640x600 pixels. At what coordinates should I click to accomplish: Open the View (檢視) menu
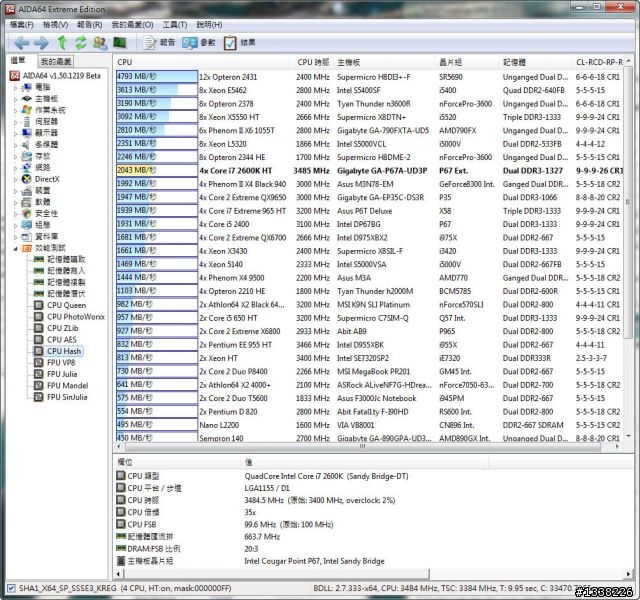point(56,25)
